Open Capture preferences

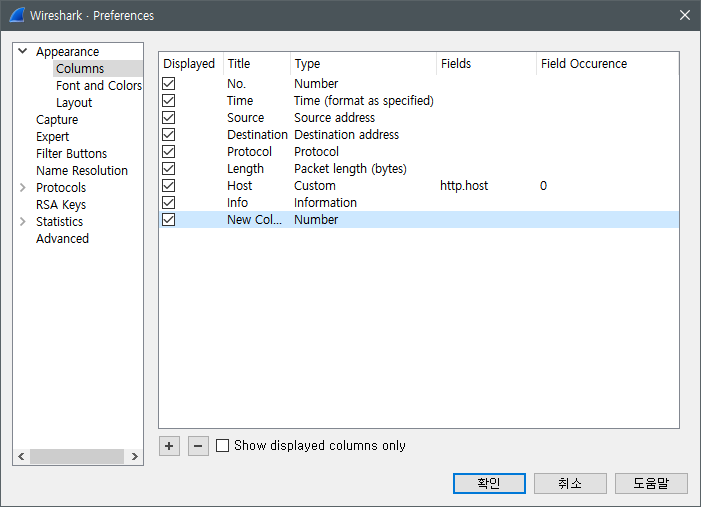tap(57, 120)
